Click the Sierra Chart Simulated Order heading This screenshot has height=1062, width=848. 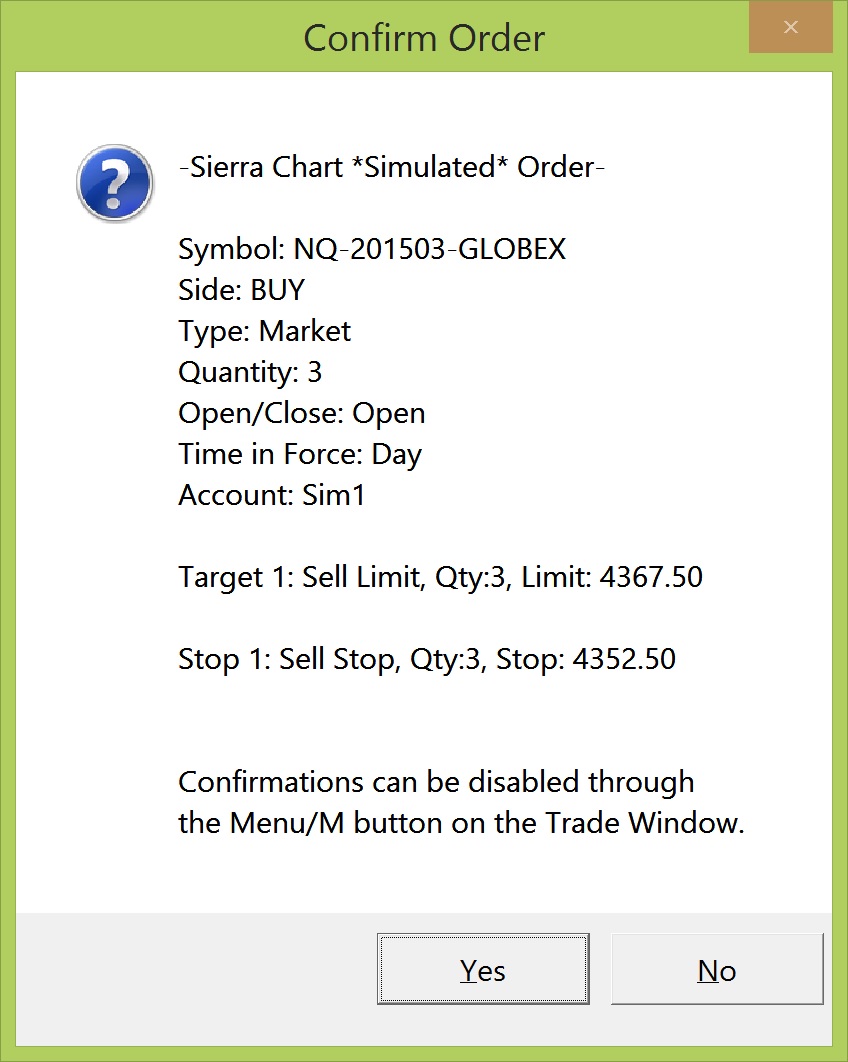391,167
